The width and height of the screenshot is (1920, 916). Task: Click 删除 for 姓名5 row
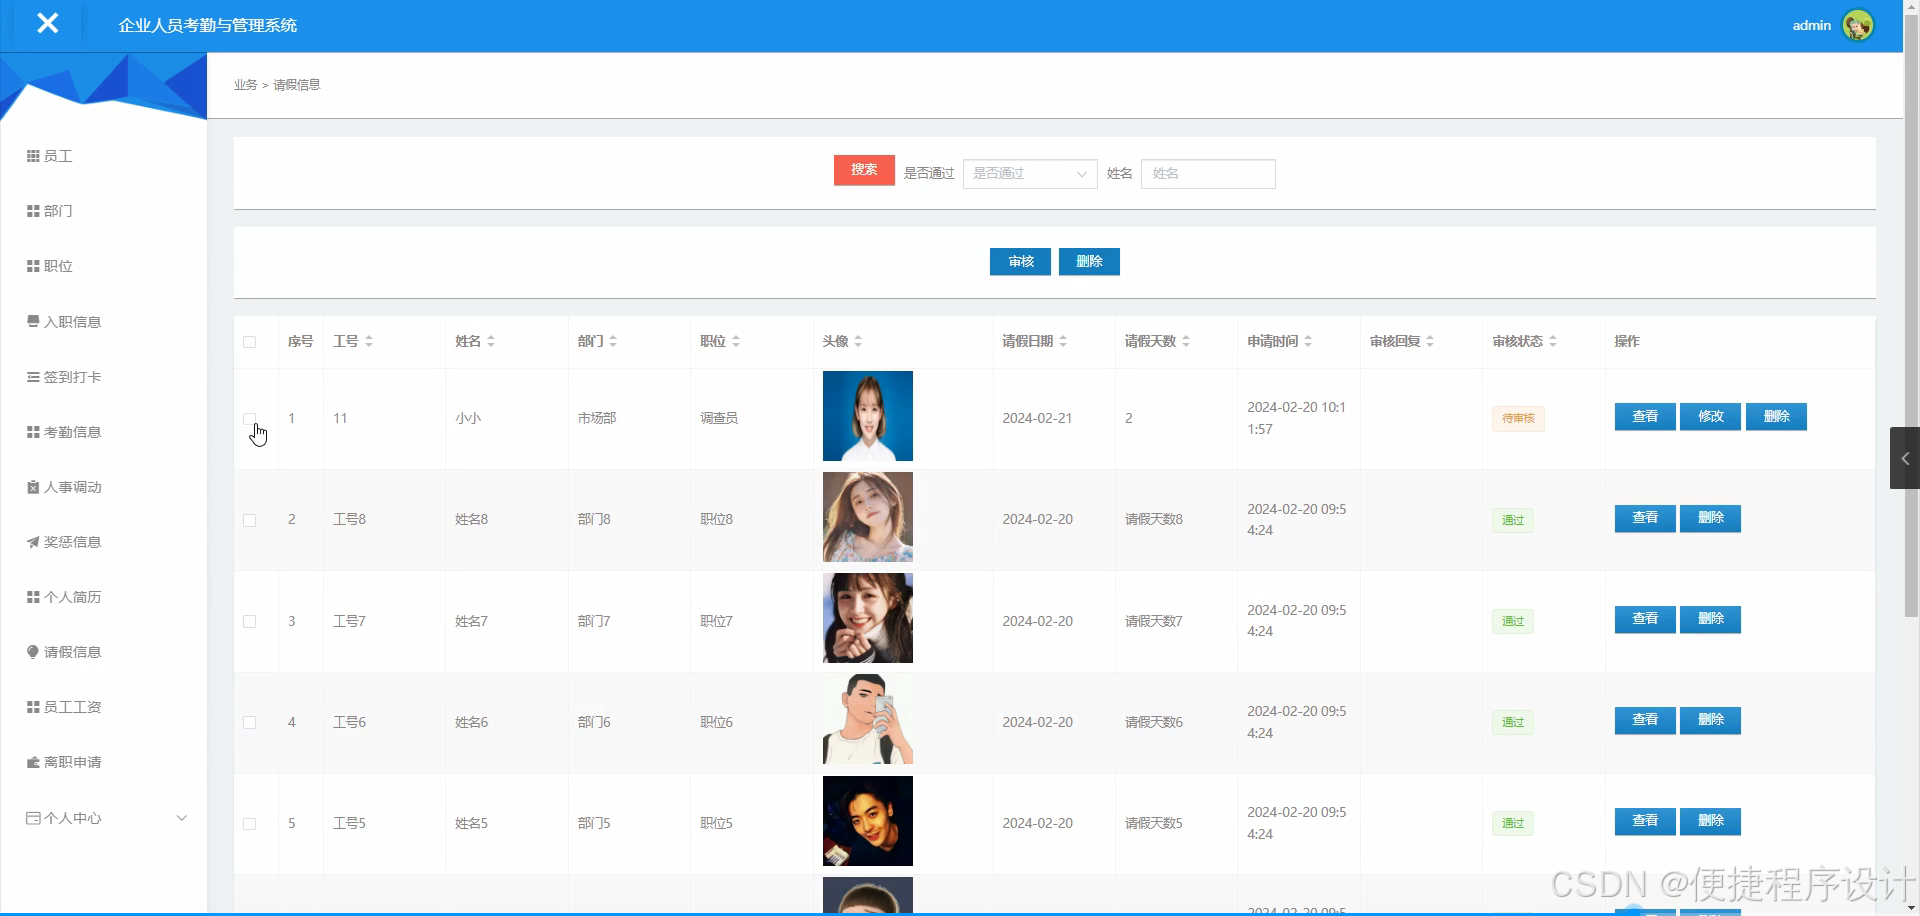[x=1710, y=821]
